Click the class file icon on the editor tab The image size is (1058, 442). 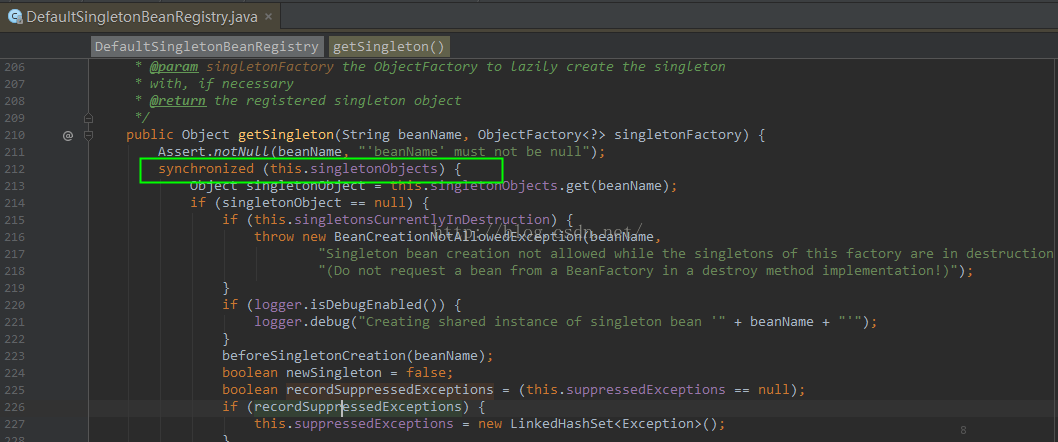tap(13, 17)
